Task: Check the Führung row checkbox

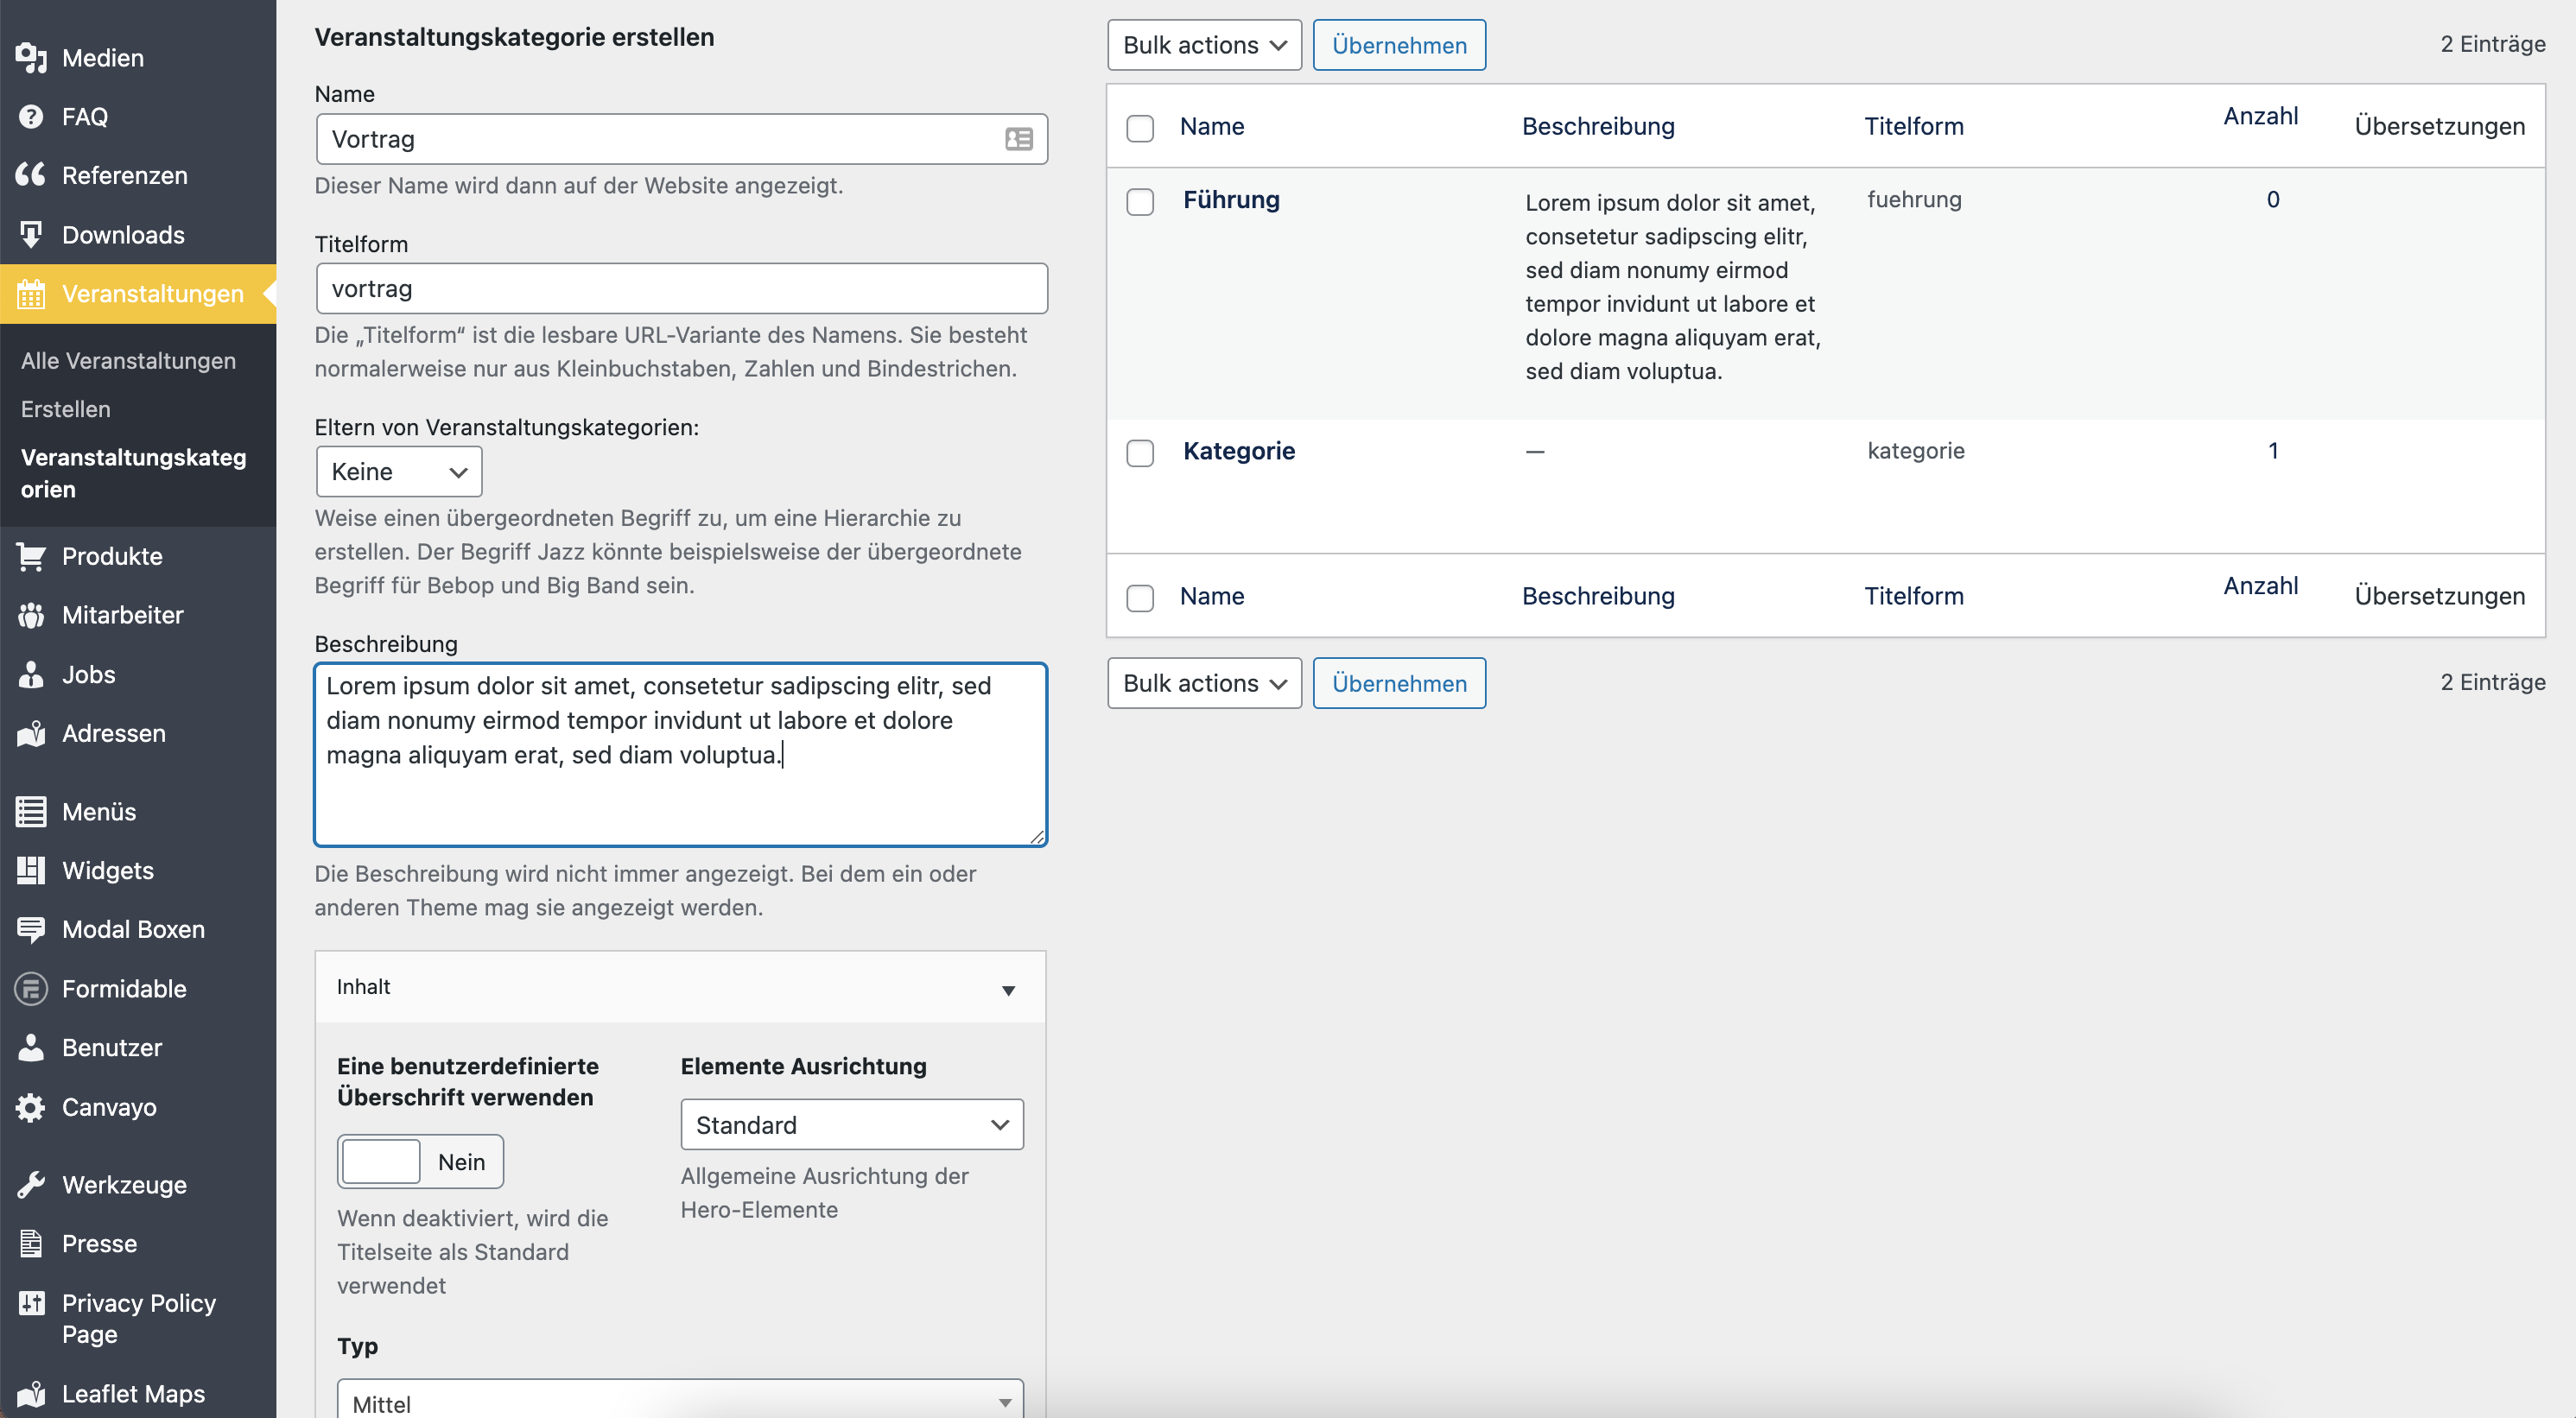Action: pos(1140,202)
